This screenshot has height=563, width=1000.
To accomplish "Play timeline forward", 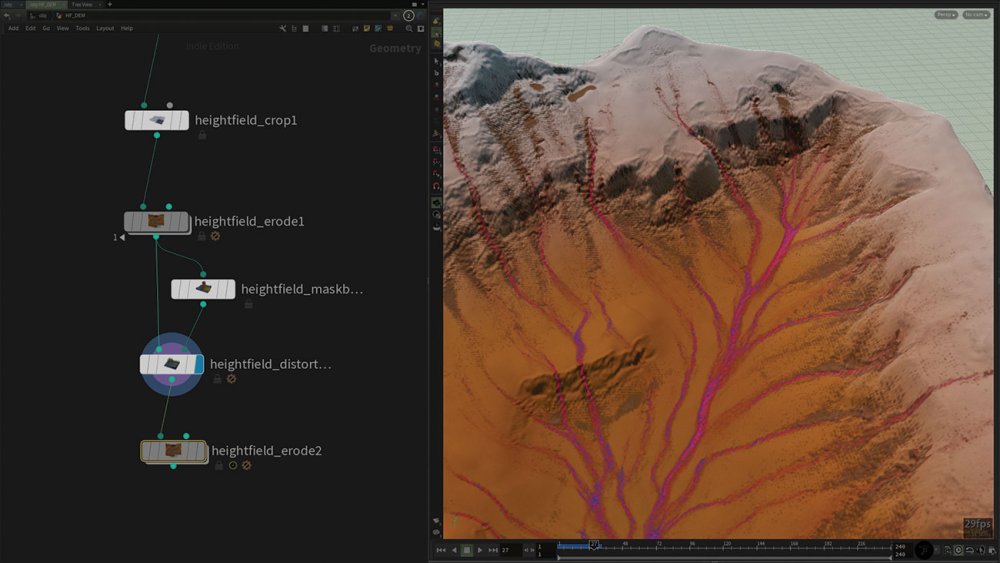I will click(480, 550).
